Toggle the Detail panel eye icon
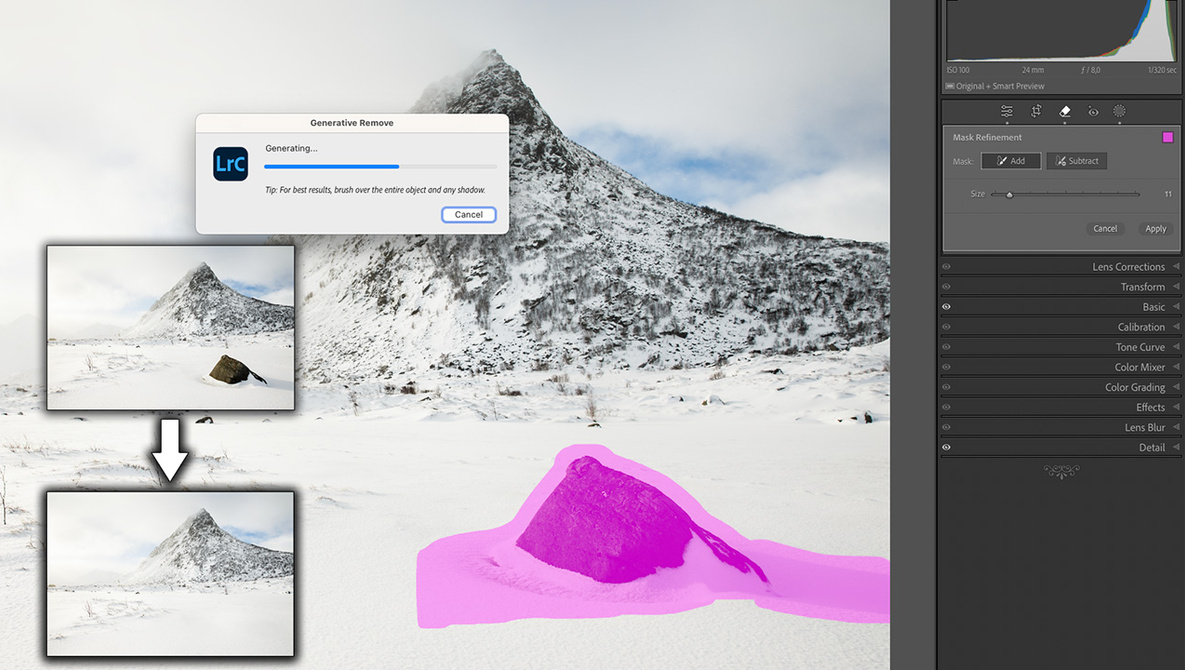Screen dimensions: 1185x670 pyautogui.click(x=946, y=447)
